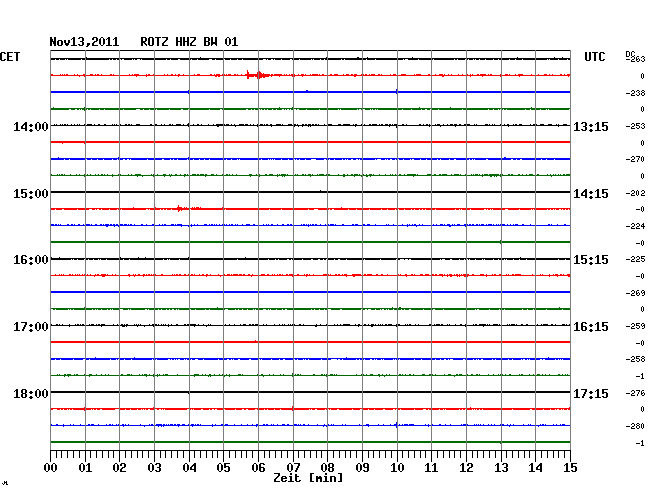Click the DC offset value -280

[635, 426]
